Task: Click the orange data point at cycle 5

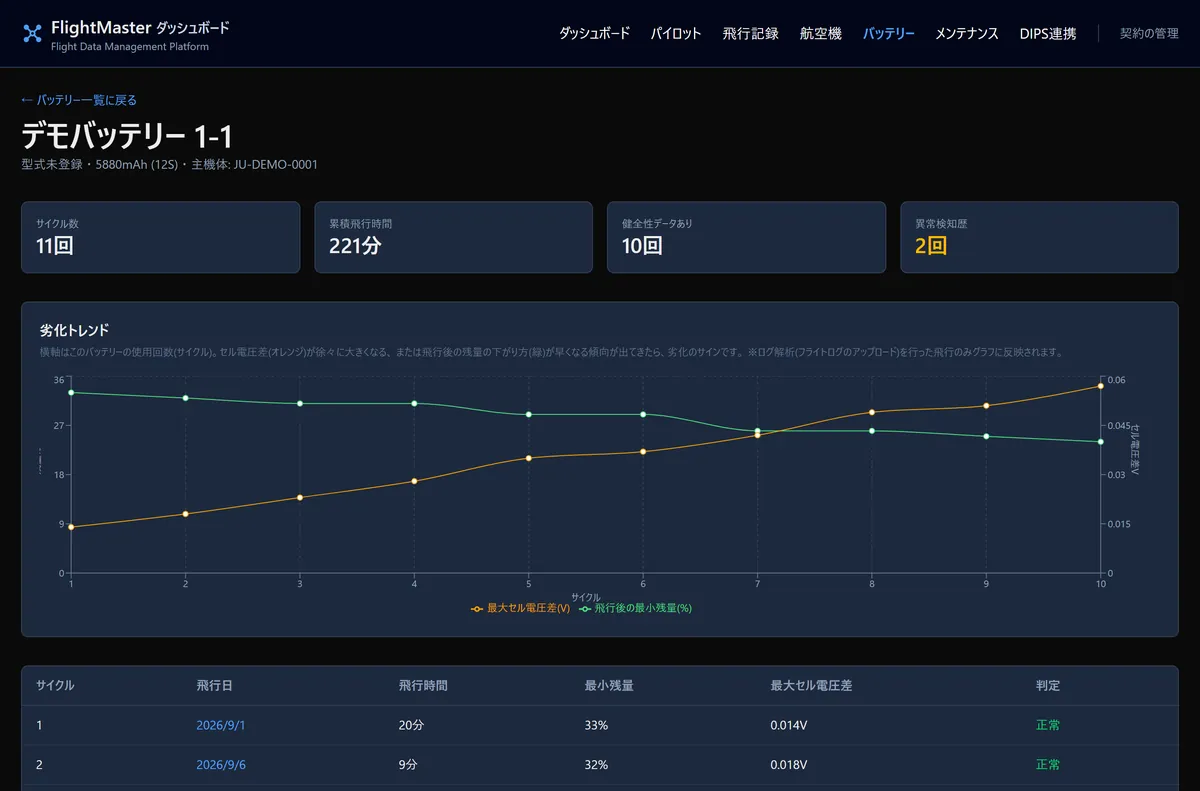Action: [529, 458]
